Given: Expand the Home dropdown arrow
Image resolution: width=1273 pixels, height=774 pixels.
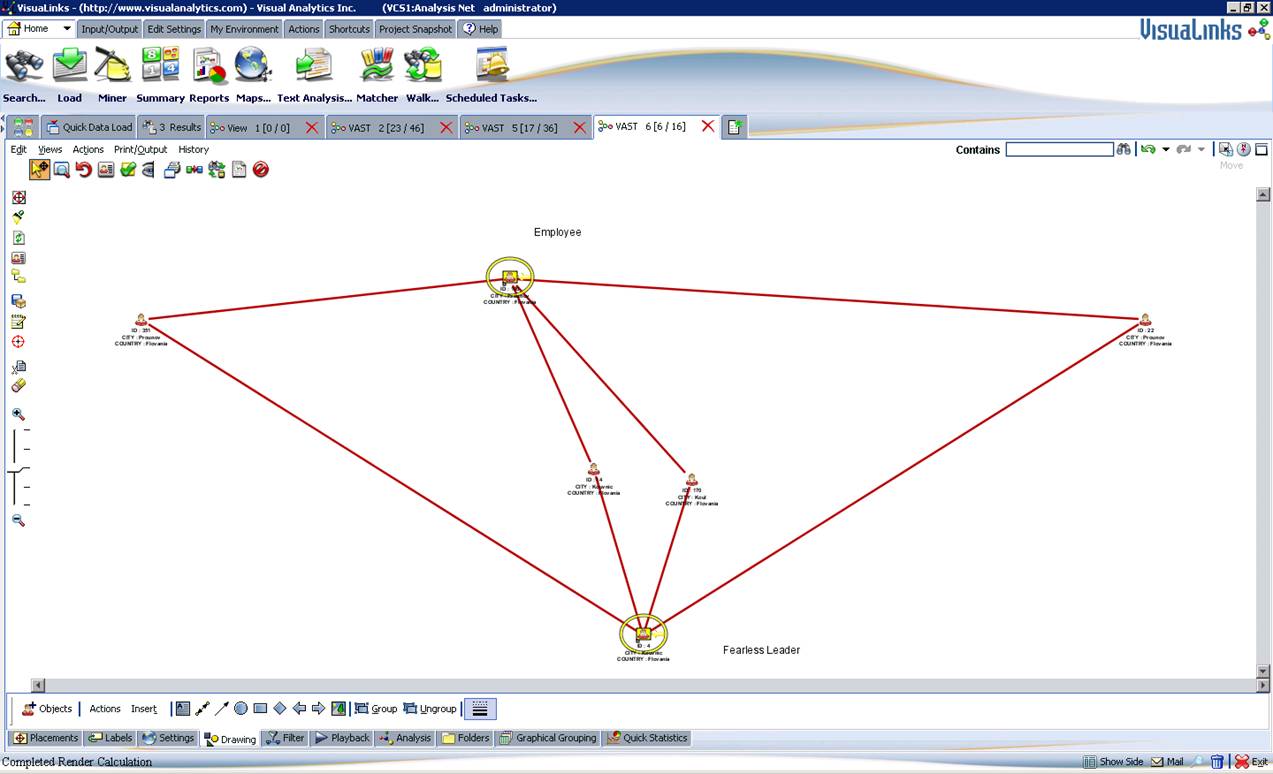Looking at the screenshot, I should (67, 29).
